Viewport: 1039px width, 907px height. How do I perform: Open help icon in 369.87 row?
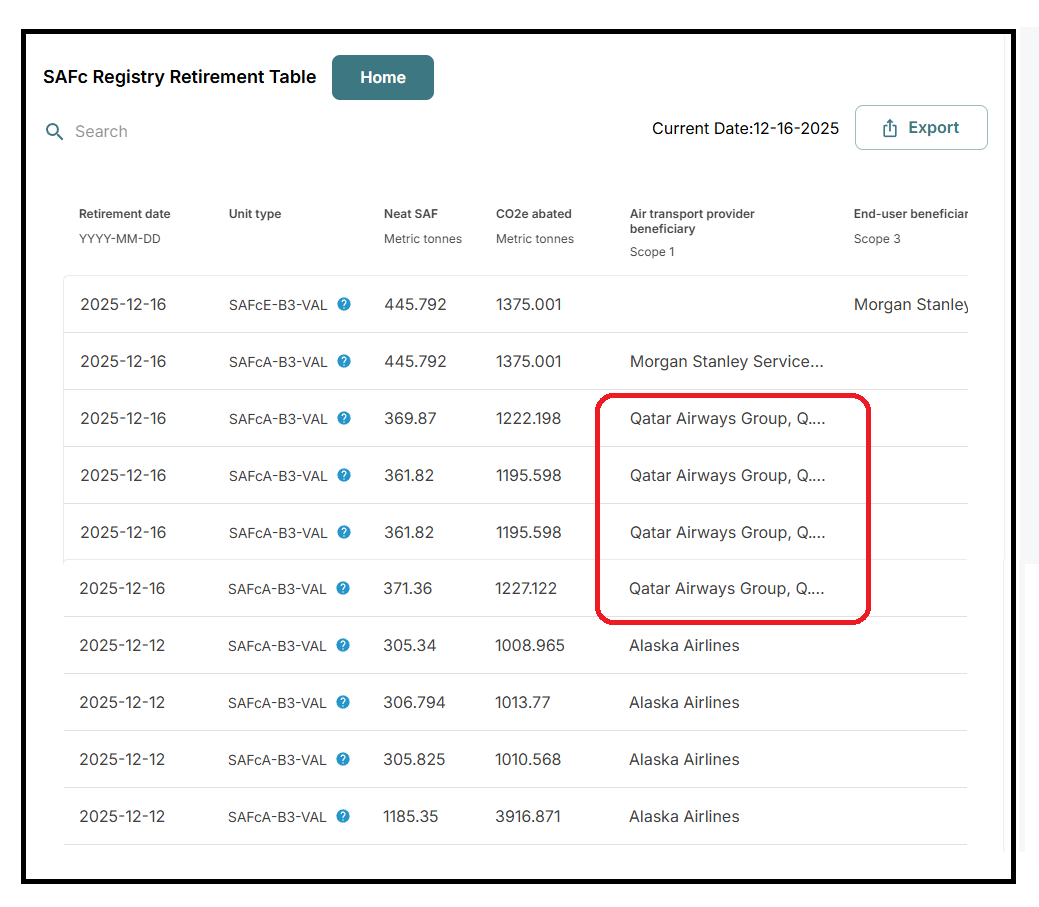(344, 418)
